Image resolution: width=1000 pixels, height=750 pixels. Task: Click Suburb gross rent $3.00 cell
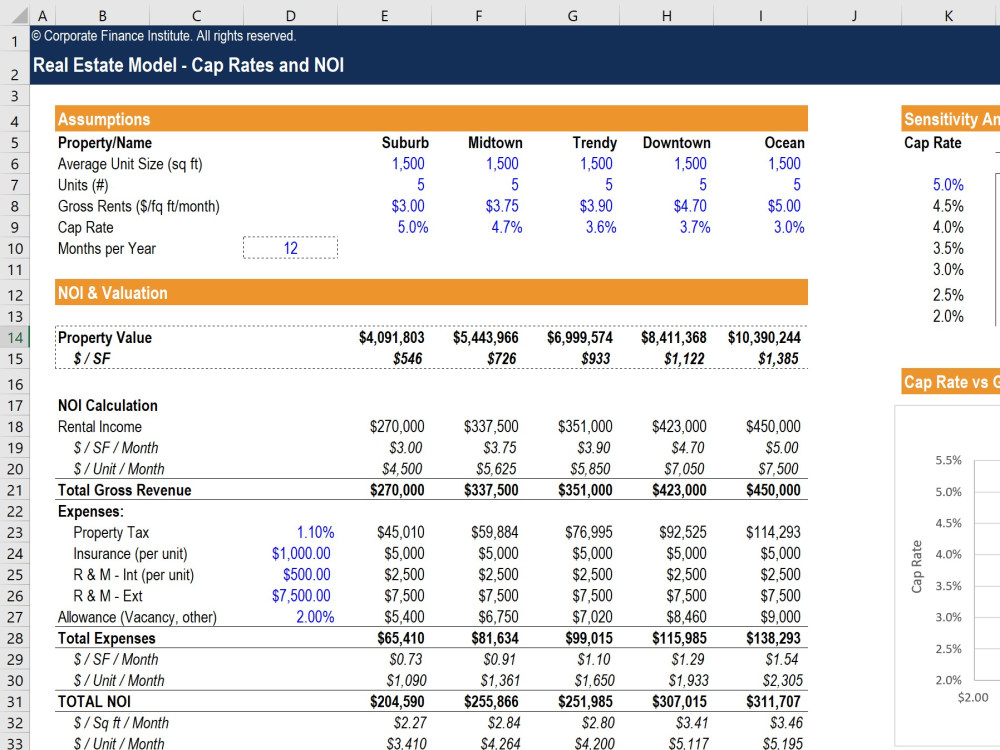[x=408, y=206]
